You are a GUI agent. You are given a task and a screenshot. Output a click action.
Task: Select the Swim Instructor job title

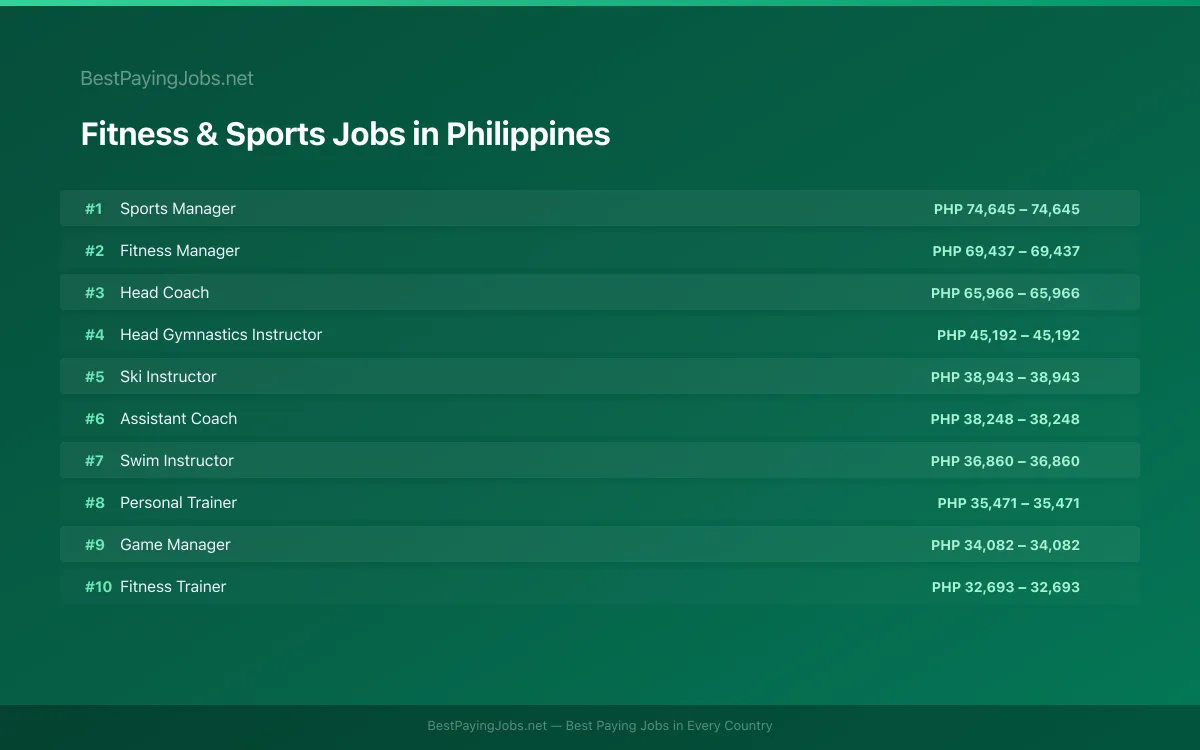tap(177, 461)
